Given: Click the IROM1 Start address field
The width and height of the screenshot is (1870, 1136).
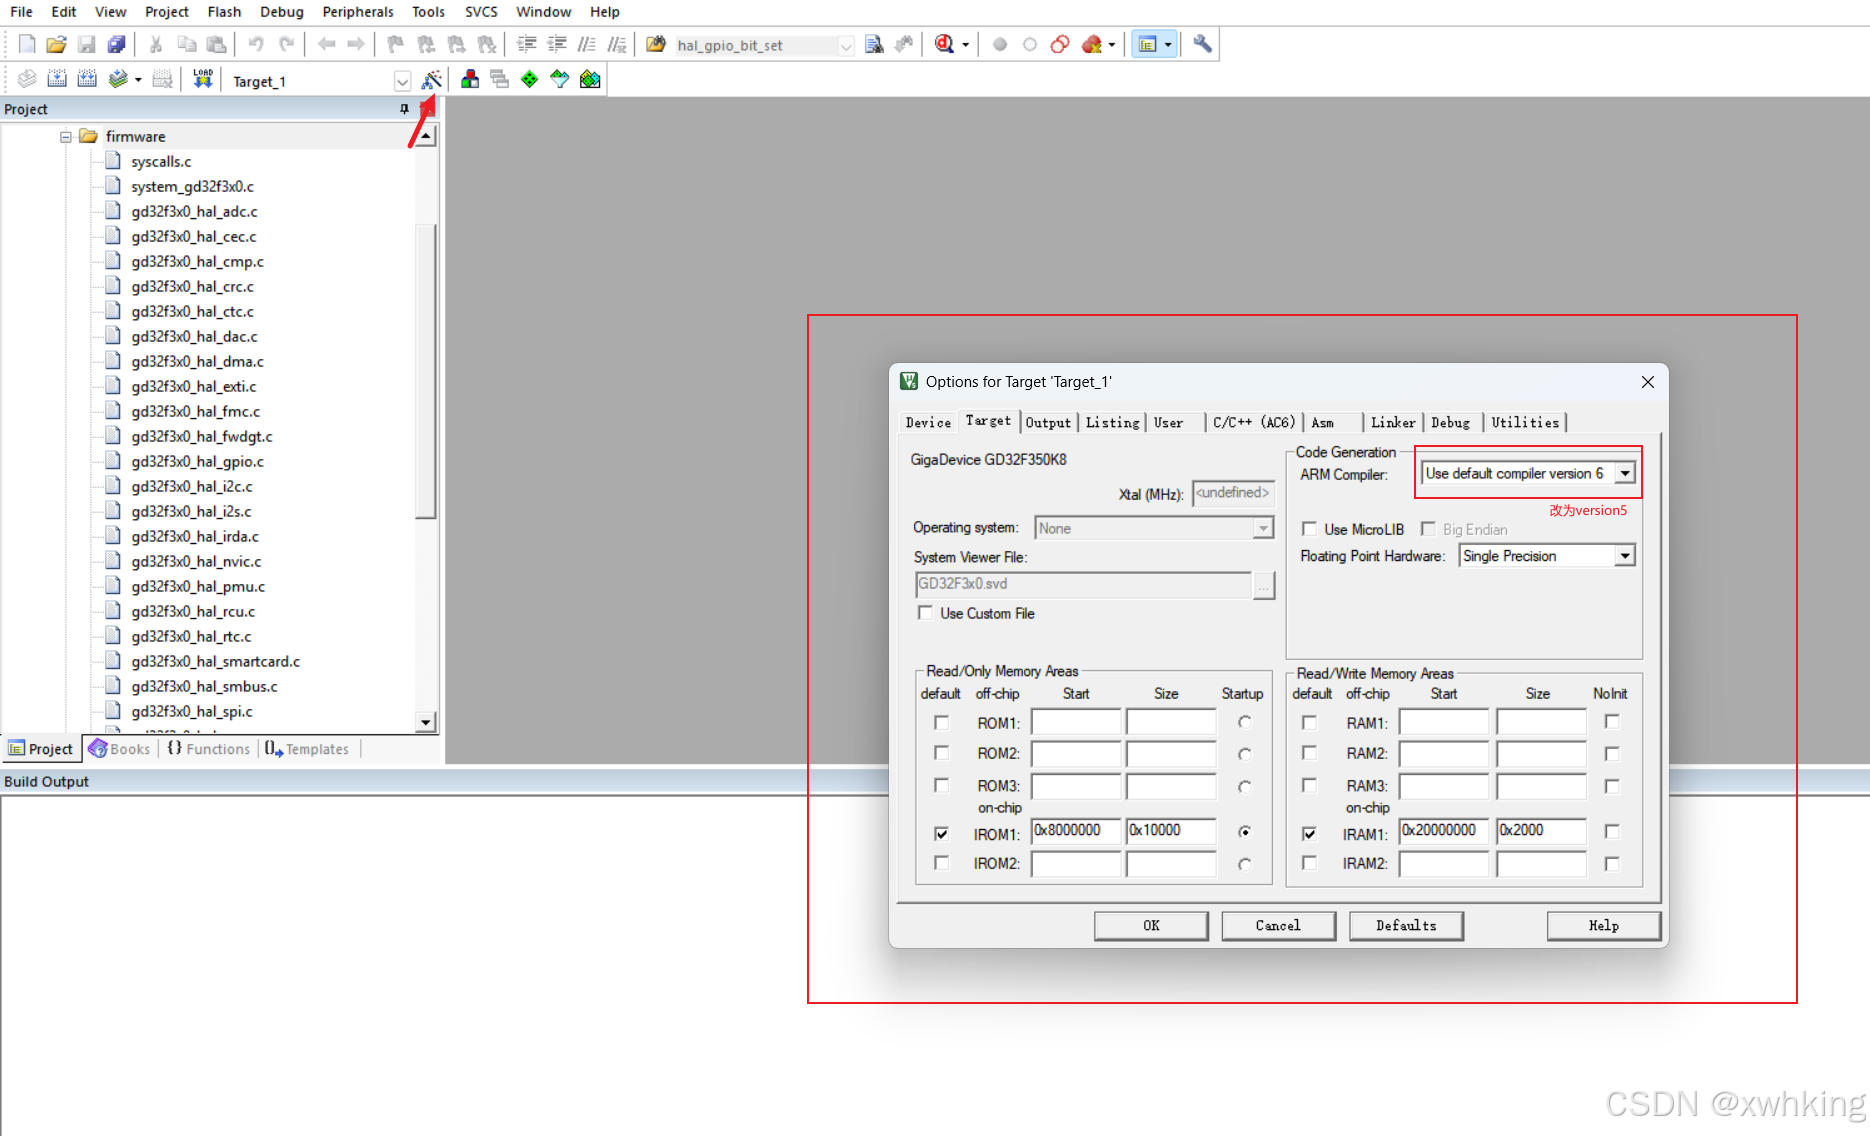Looking at the screenshot, I should (x=1076, y=831).
